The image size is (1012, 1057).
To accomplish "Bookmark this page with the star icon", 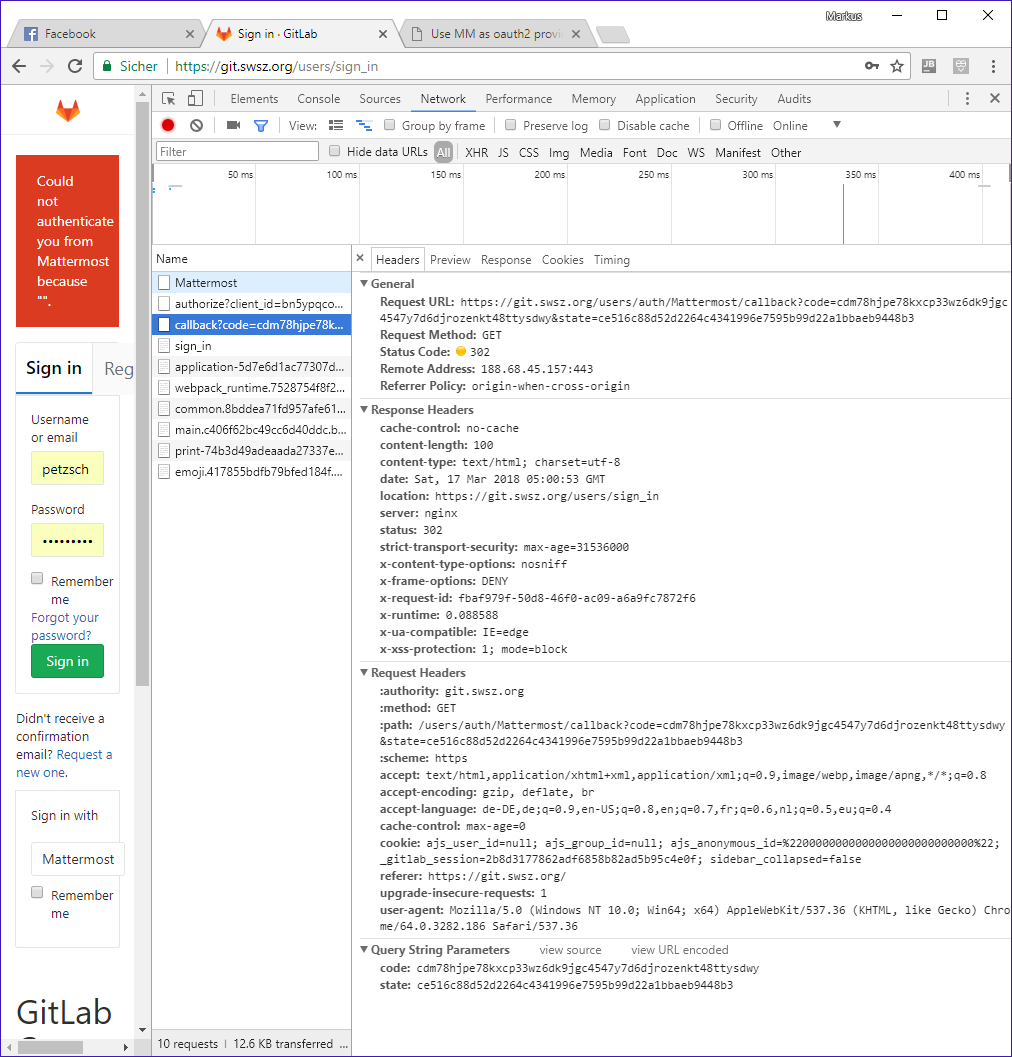I will coord(897,66).
